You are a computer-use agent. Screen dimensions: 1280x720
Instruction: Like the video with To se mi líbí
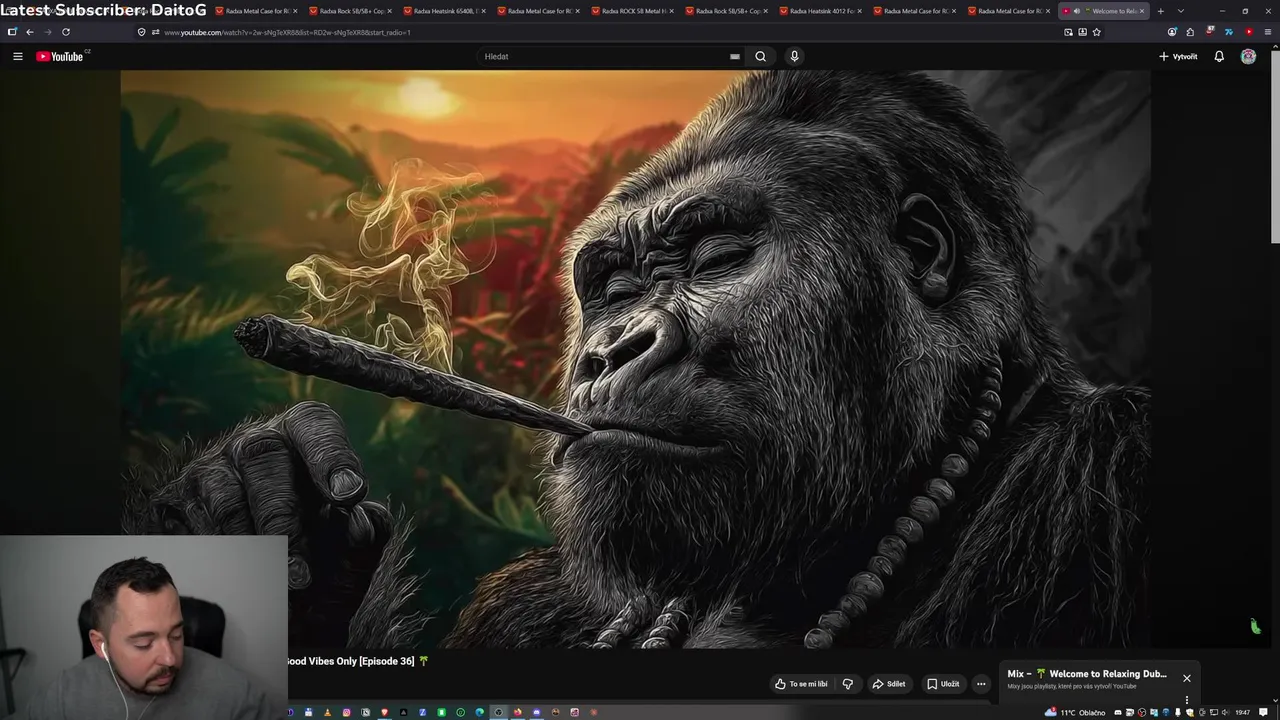coord(801,684)
